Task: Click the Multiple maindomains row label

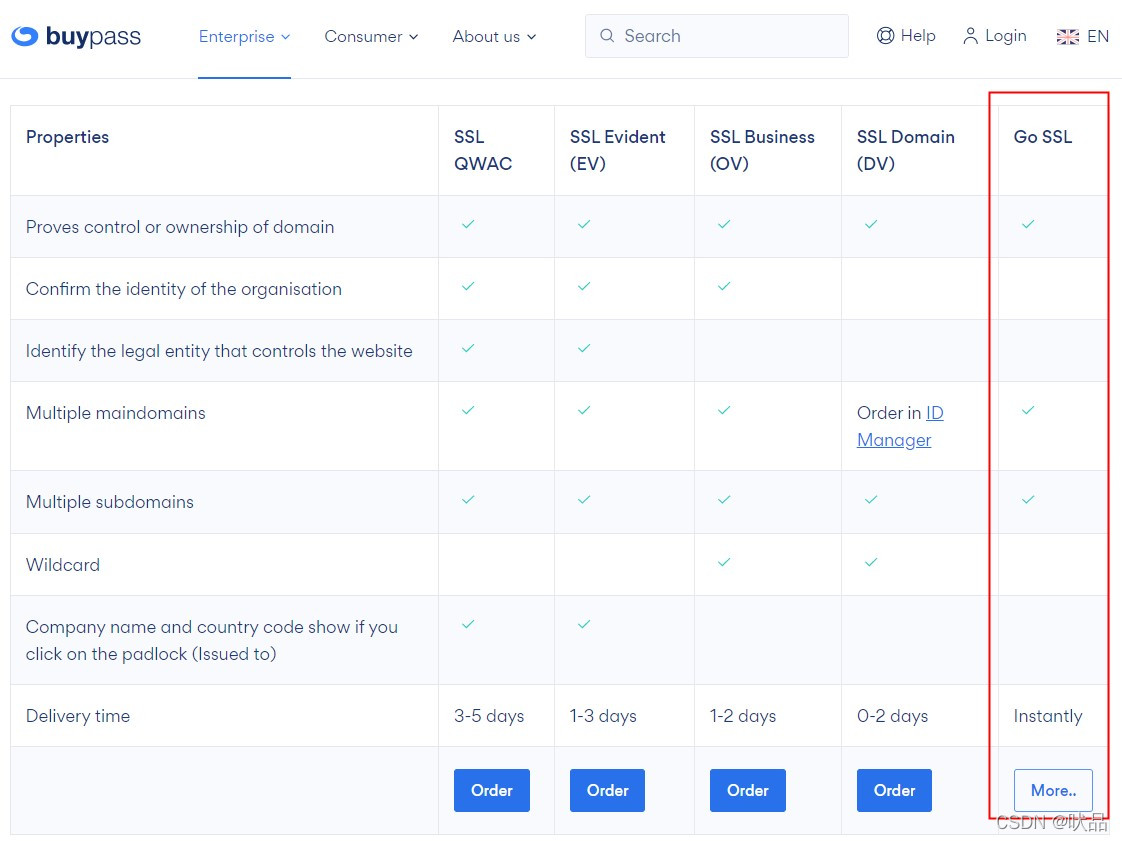Action: pos(115,413)
